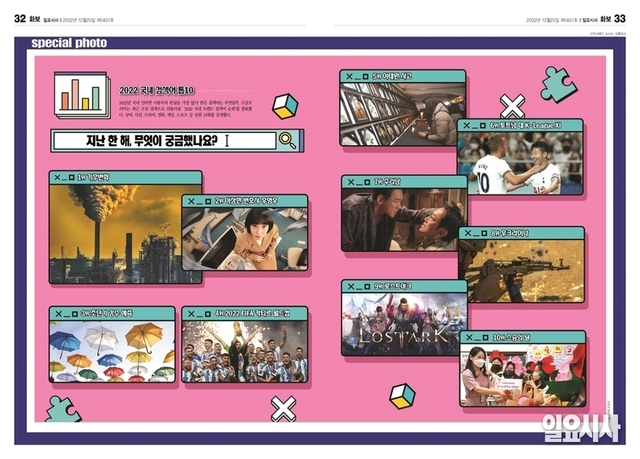Image resolution: width=640 pixels, height=459 pixels.
Task: Open the Argentina World Cup celebration photo
Action: pyautogui.click(x=244, y=351)
